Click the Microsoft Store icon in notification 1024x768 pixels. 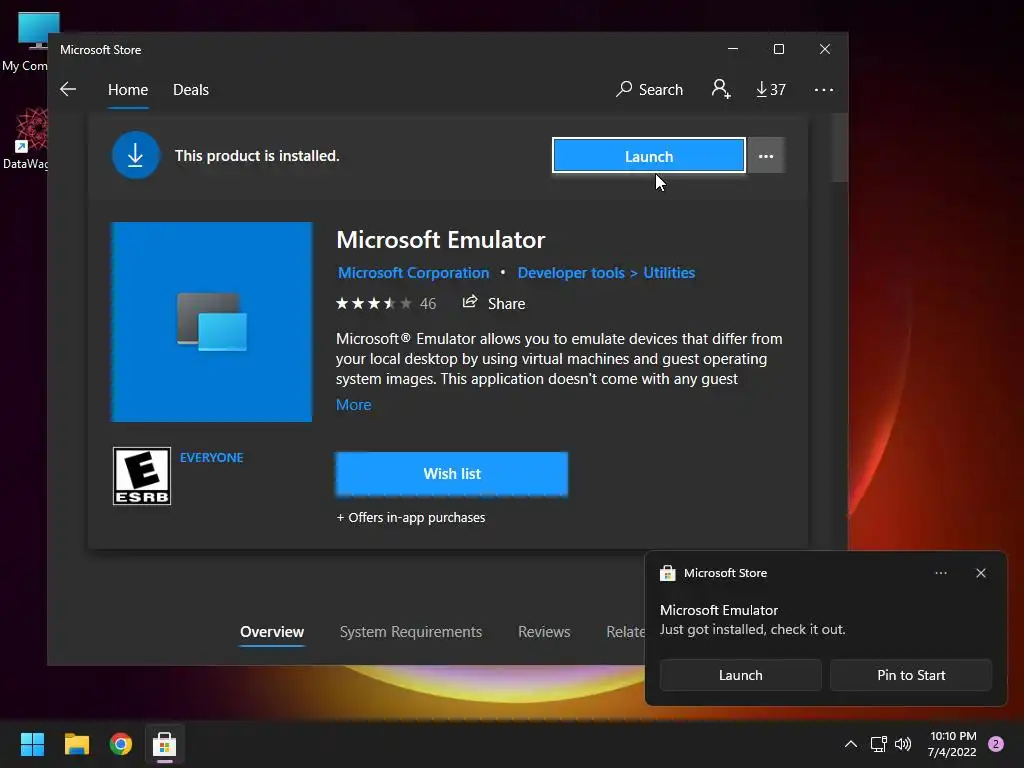(x=667, y=573)
